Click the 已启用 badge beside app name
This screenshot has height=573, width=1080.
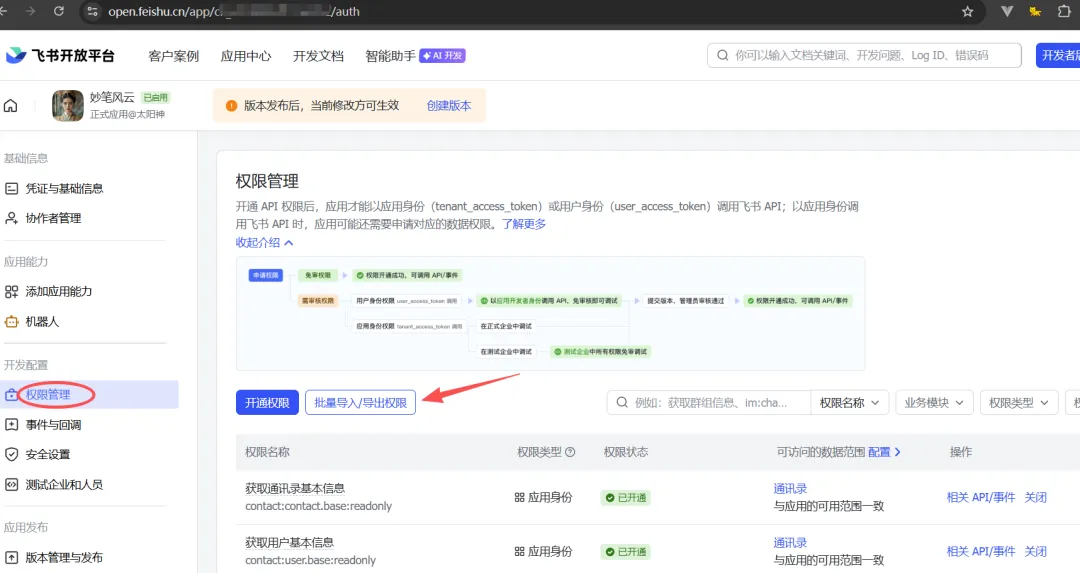pos(156,97)
